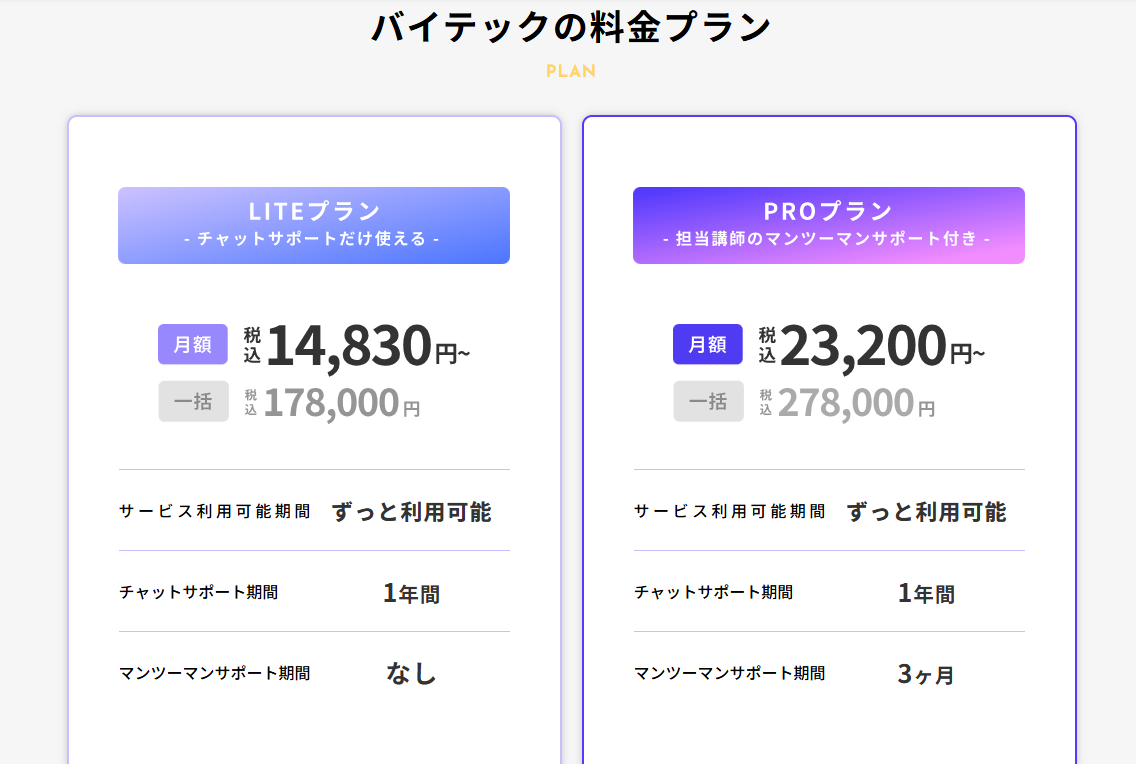
Task: Click the 278,000円 lump-sum price
Action: pos(856,403)
